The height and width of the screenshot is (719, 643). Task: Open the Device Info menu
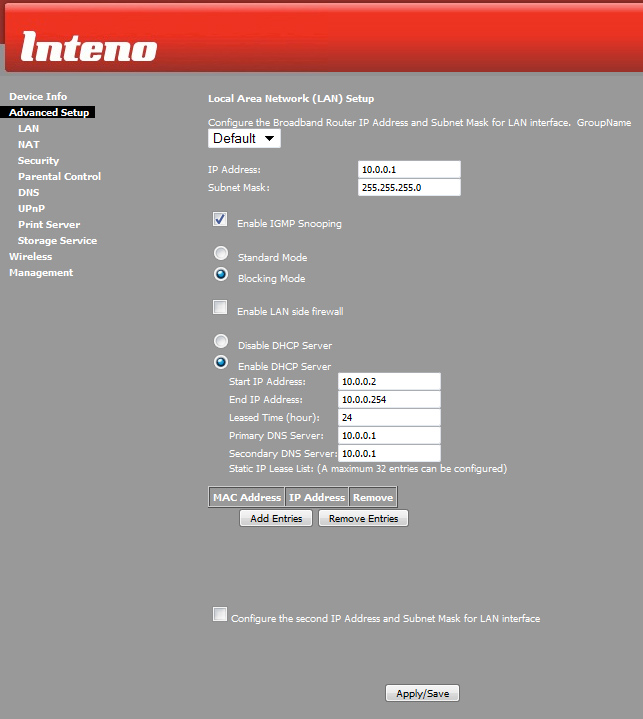[38, 97]
